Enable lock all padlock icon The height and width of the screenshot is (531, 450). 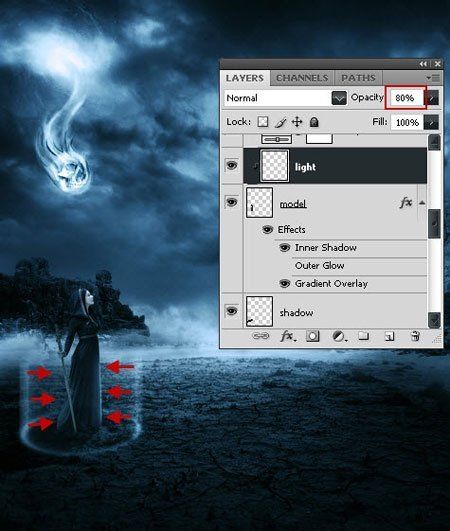click(x=314, y=122)
